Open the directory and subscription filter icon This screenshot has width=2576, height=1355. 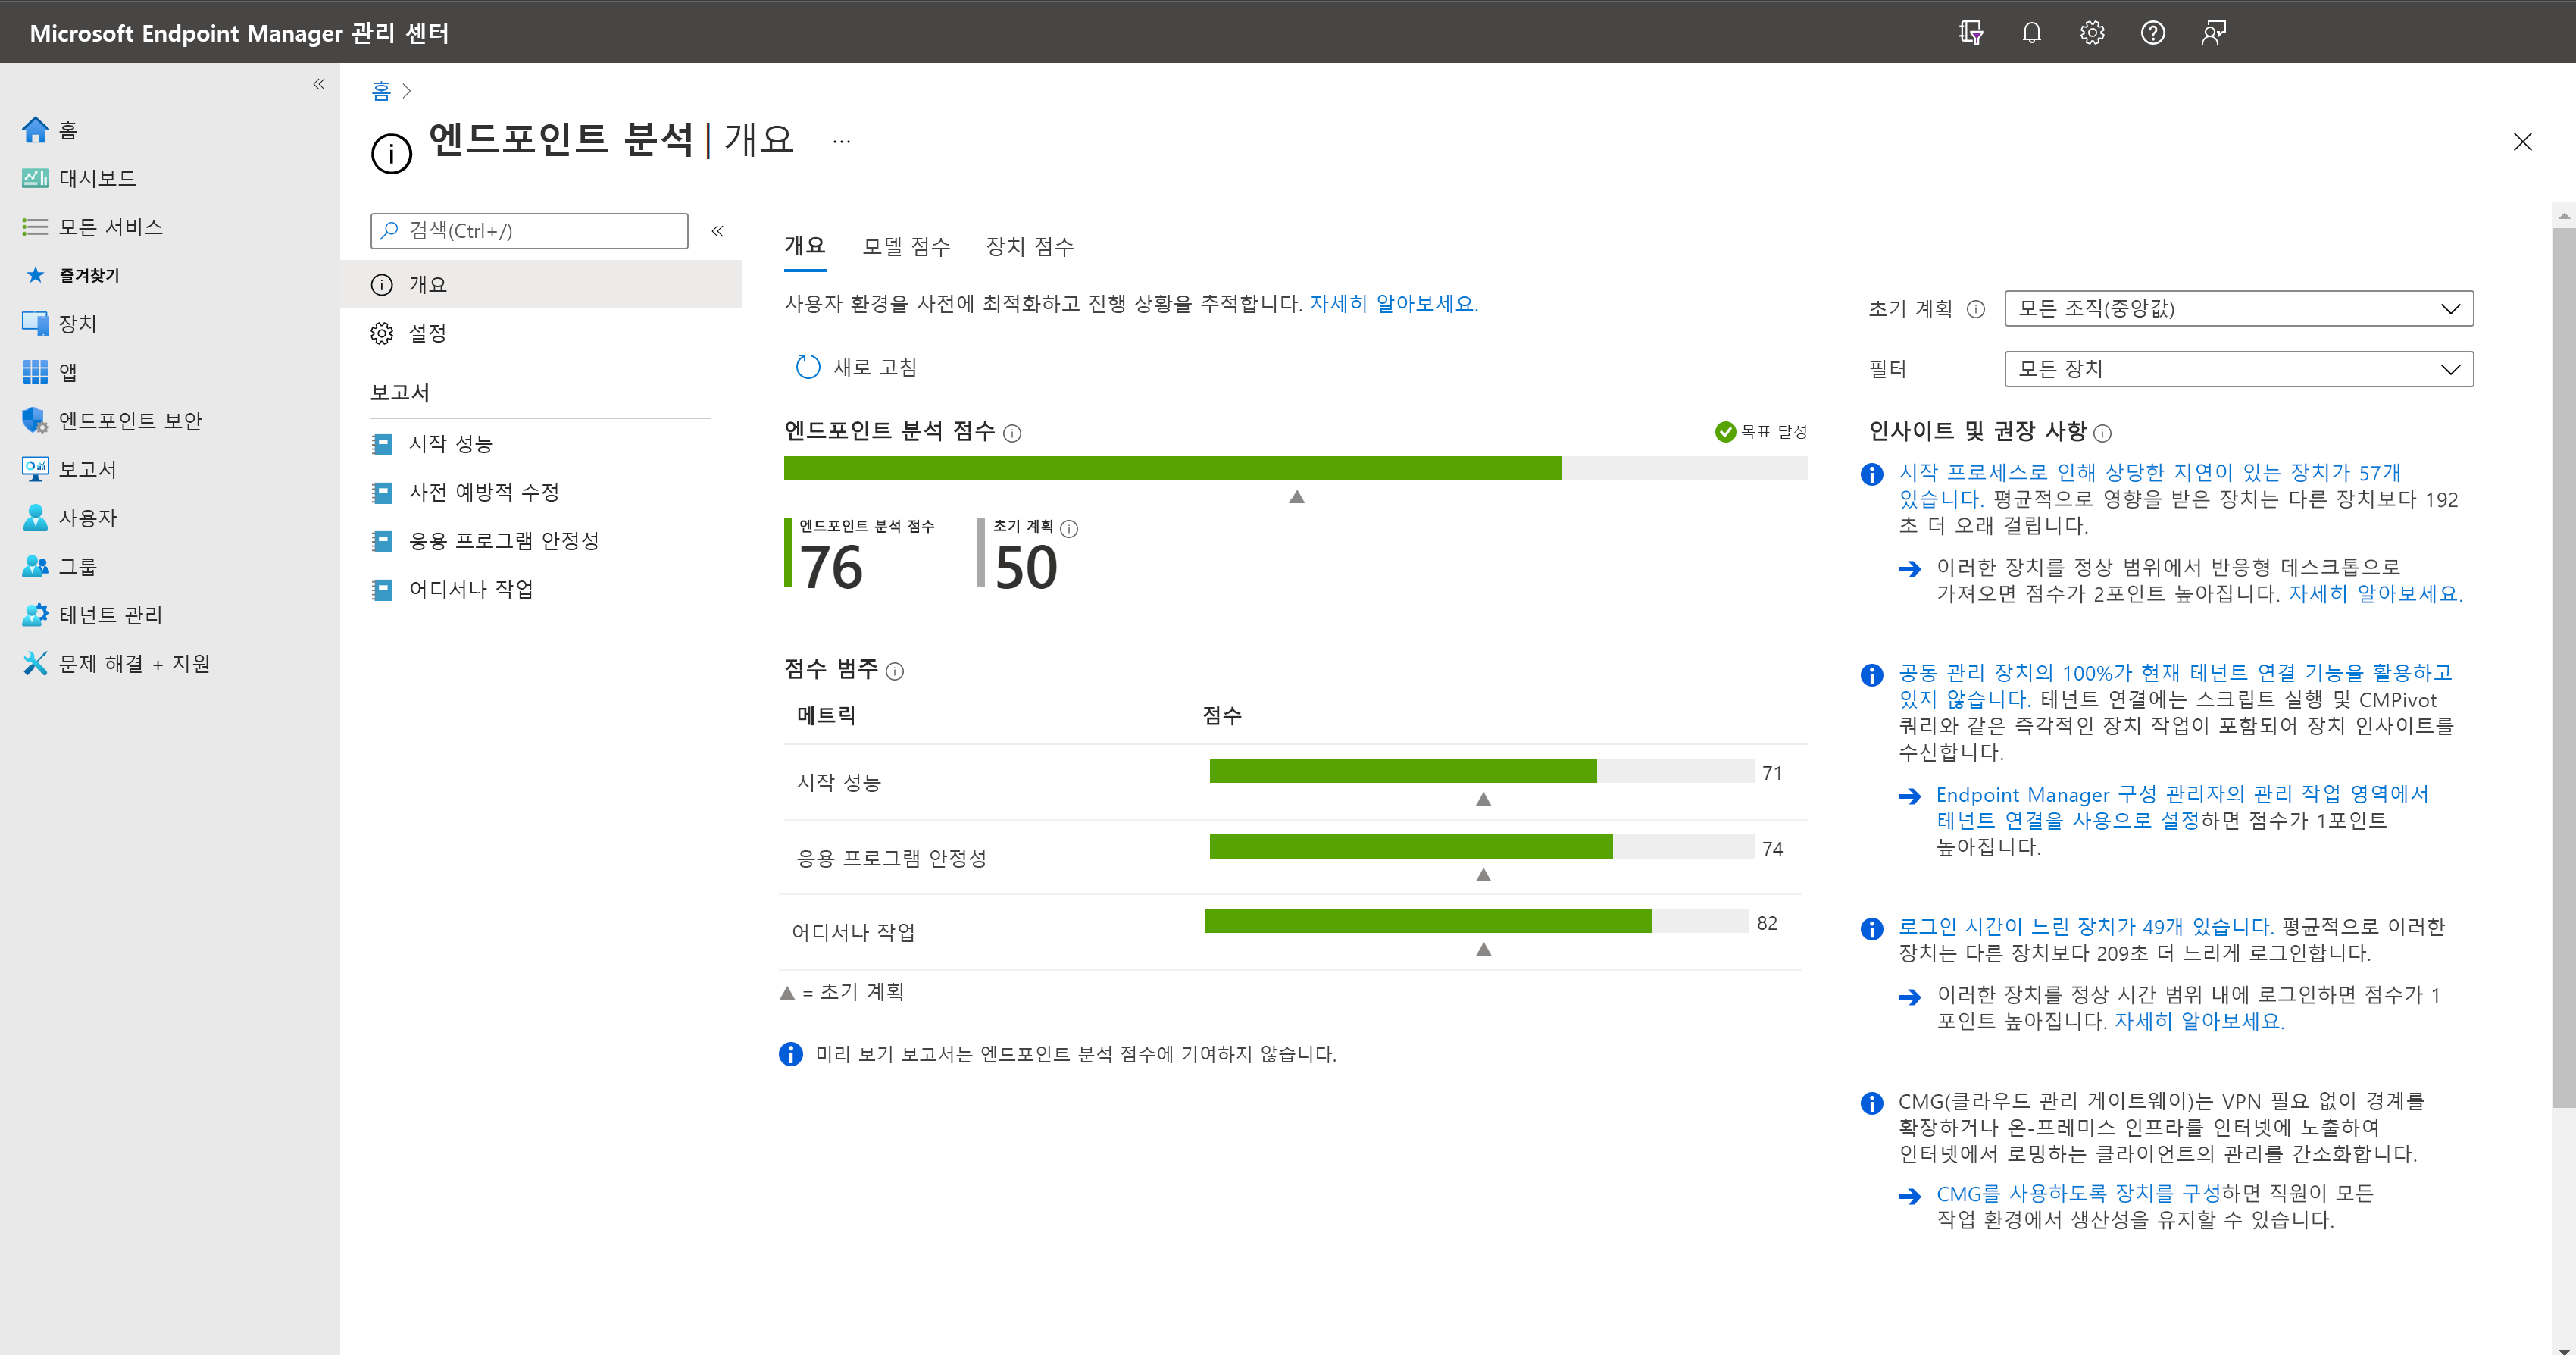1970,33
